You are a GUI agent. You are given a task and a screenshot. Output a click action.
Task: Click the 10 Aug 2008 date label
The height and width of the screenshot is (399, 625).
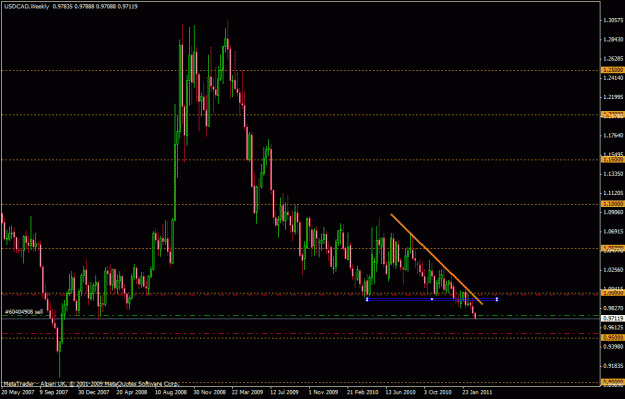pyautogui.click(x=171, y=392)
